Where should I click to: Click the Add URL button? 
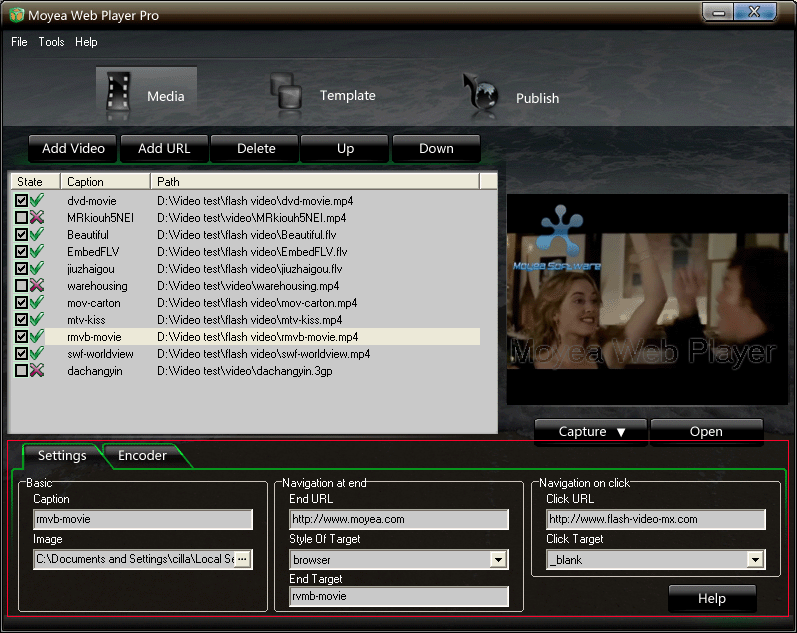pyautogui.click(x=164, y=148)
